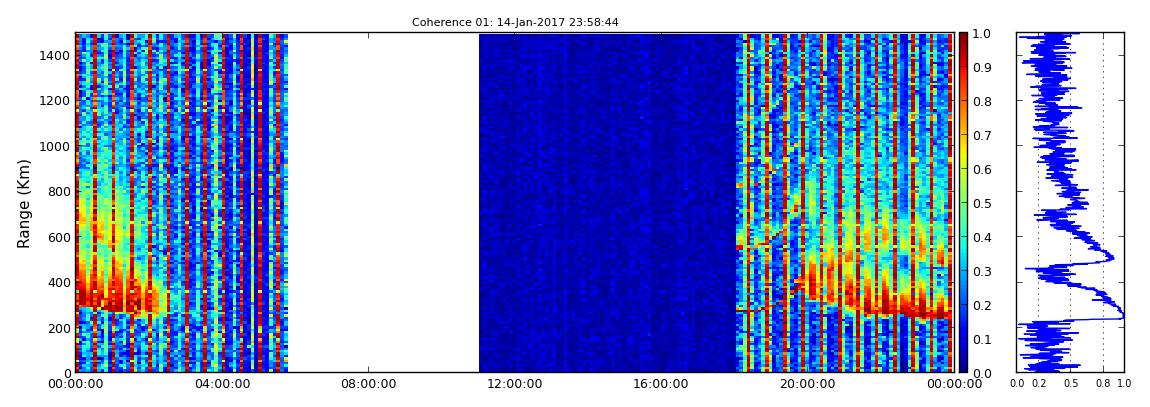The width and height of the screenshot is (1150, 407).
Task: Click the 04:00:00 time axis label
Action: [x=221, y=384]
